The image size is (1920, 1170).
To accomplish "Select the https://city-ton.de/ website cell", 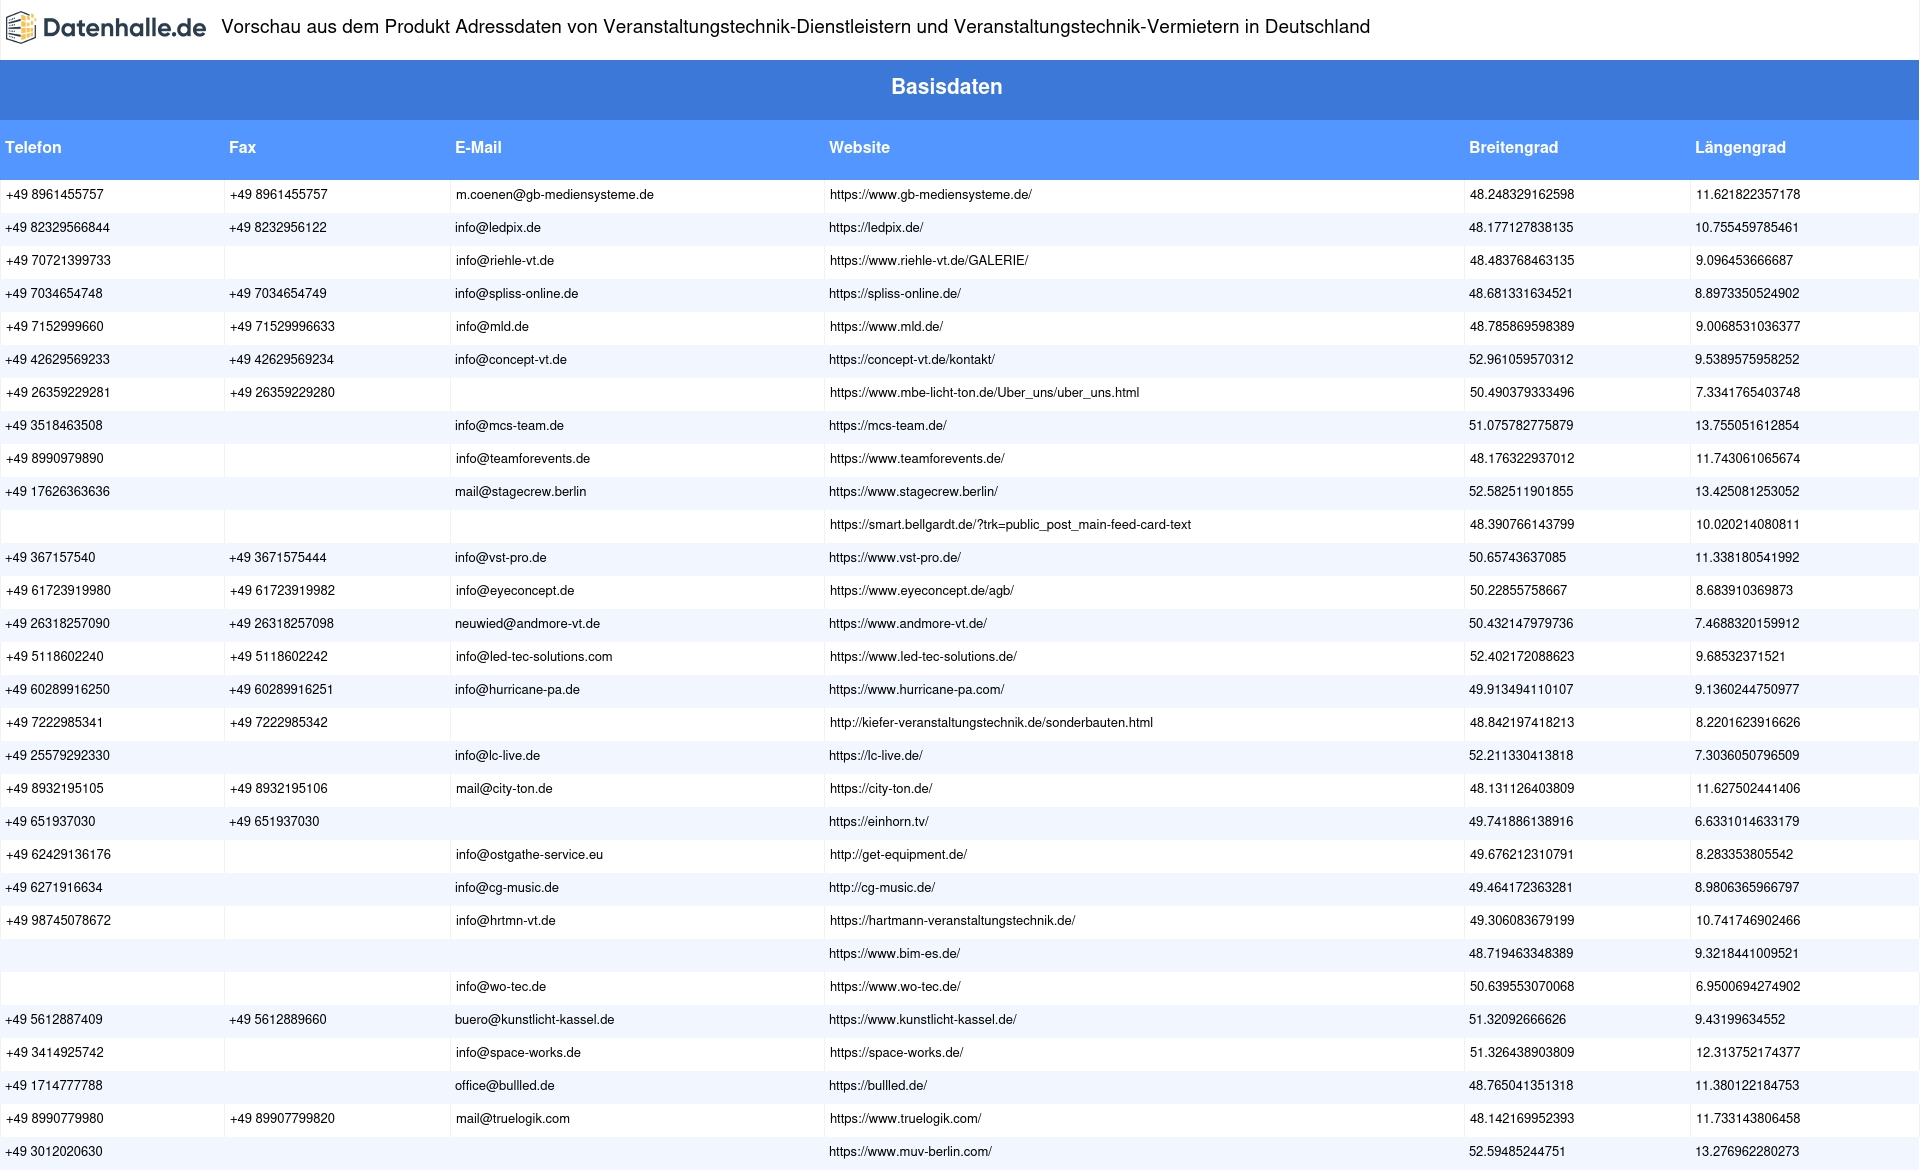I will [x=881, y=789].
